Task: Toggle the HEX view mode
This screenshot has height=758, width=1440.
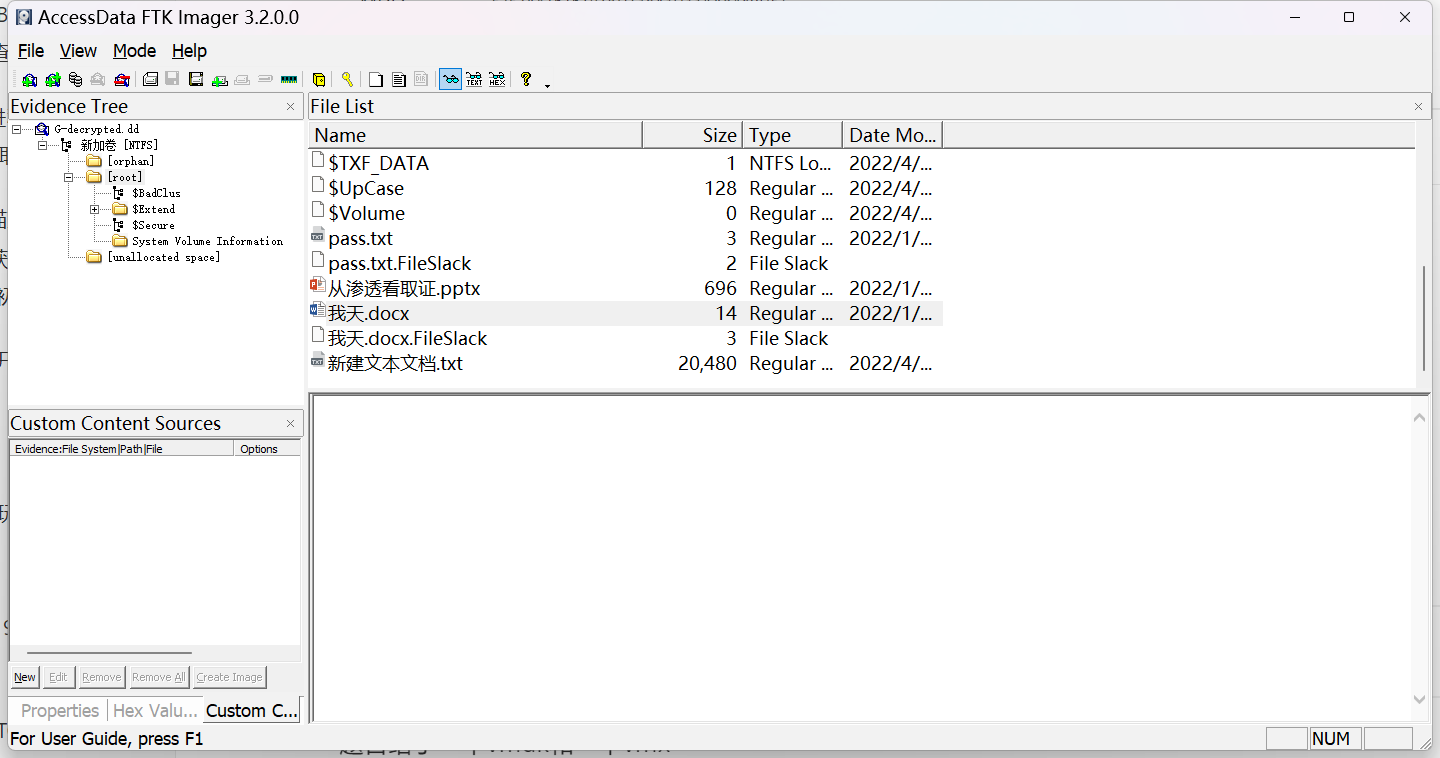Action: [x=497, y=80]
